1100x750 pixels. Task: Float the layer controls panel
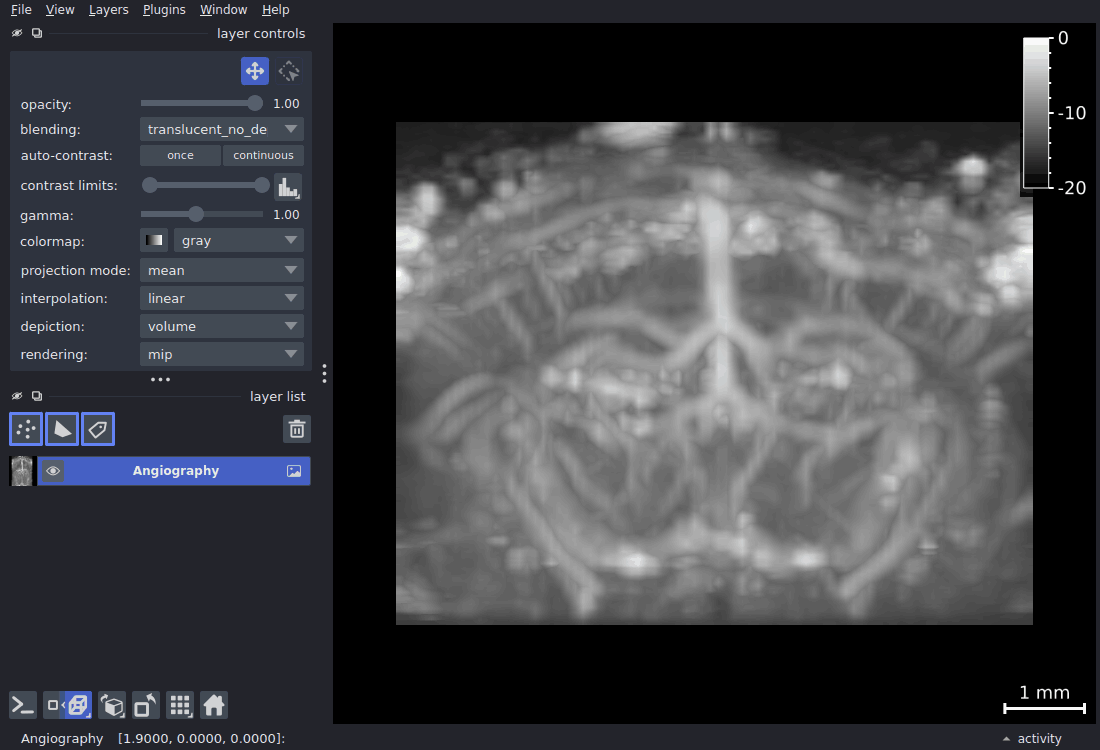point(37,33)
